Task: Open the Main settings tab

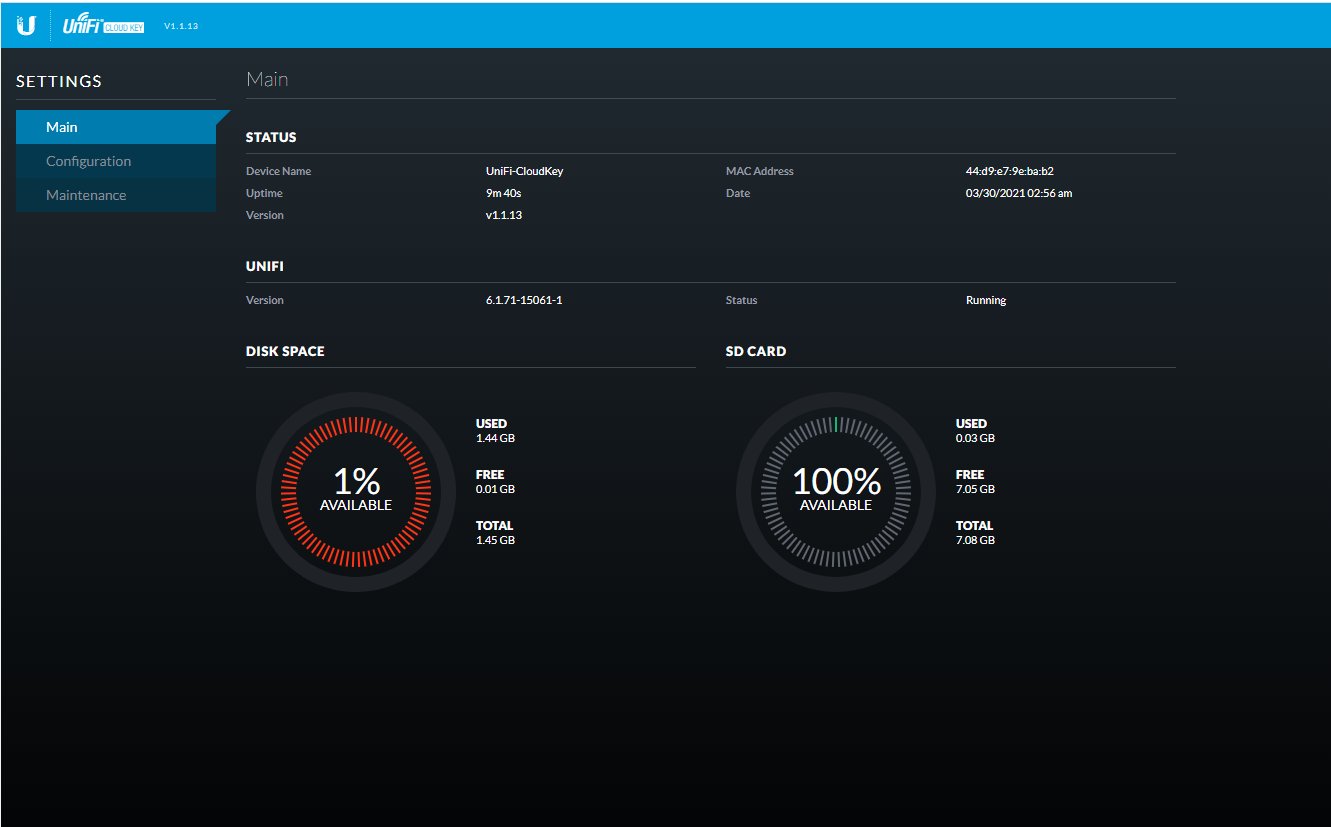Action: (116, 127)
